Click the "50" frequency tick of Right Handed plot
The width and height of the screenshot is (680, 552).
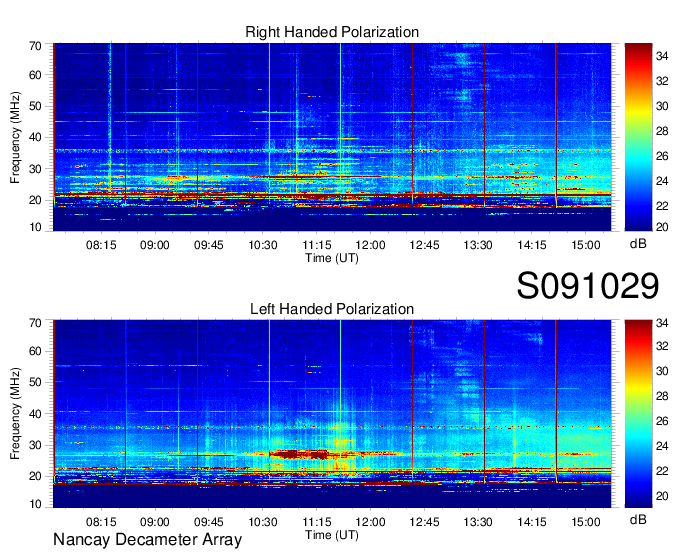tap(35, 107)
